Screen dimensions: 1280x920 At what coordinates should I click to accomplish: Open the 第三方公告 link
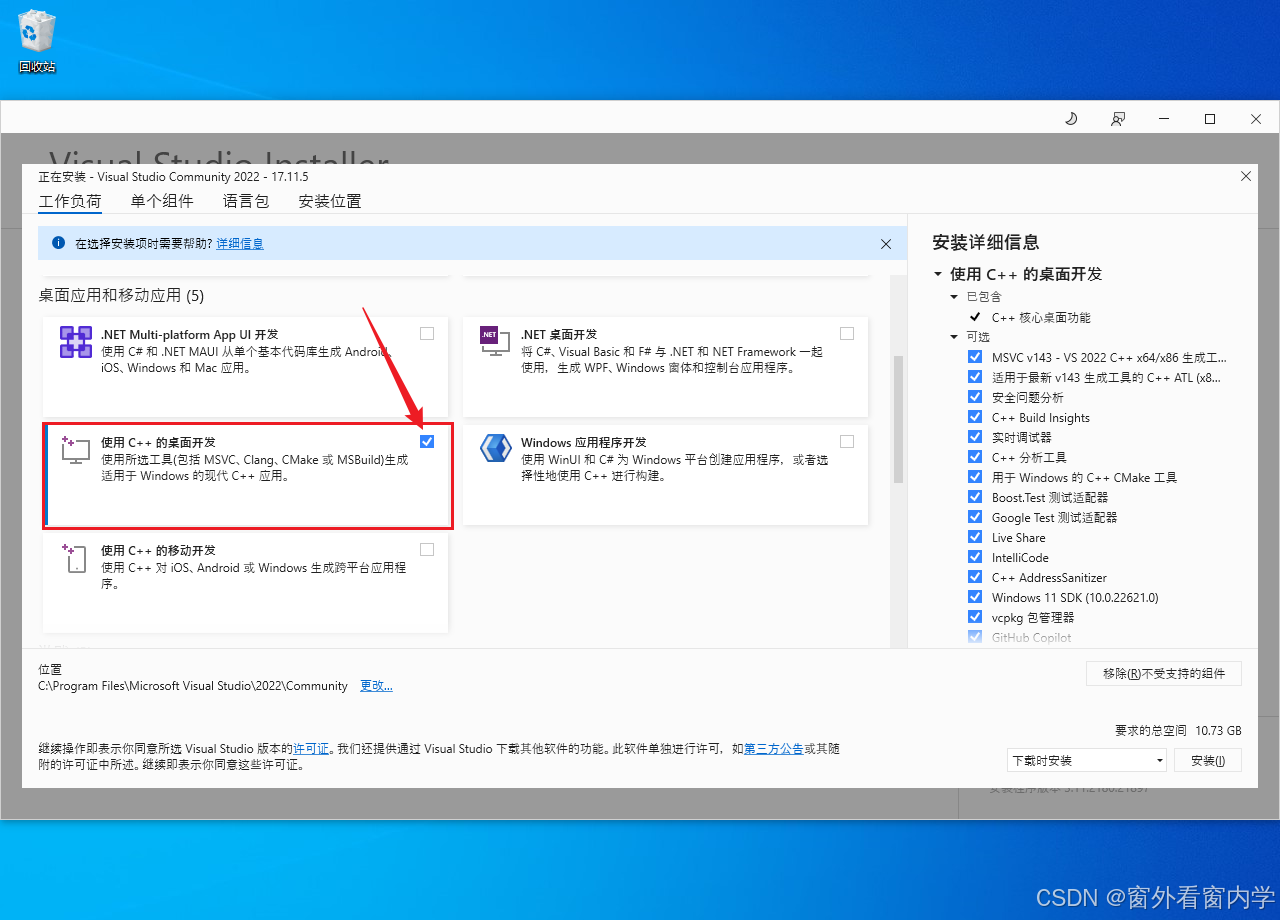coord(774,748)
